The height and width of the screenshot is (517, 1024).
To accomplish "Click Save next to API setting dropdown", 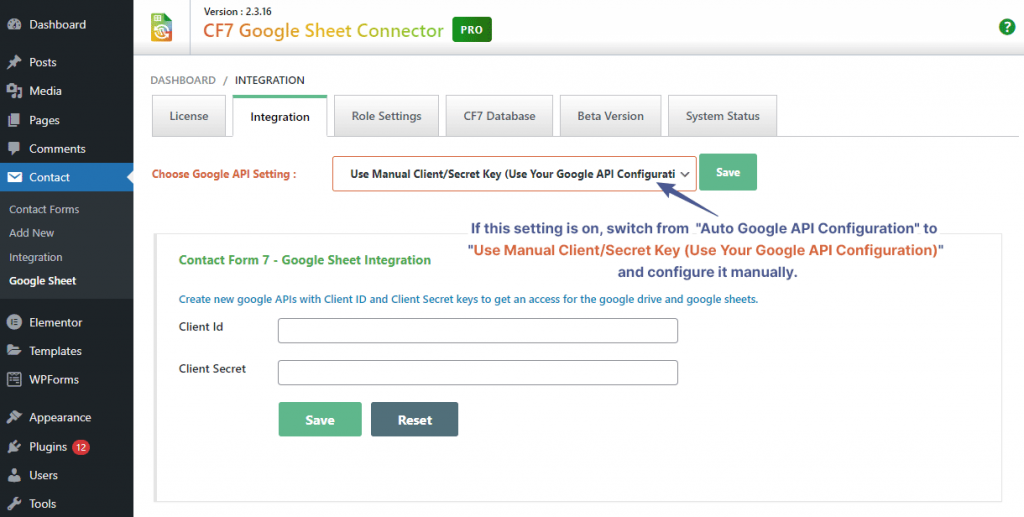I will coord(728,172).
